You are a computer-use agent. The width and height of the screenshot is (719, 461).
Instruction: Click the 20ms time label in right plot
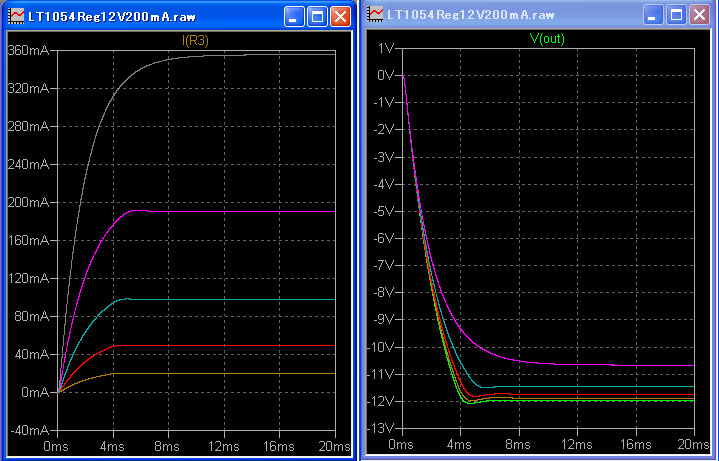tap(693, 444)
